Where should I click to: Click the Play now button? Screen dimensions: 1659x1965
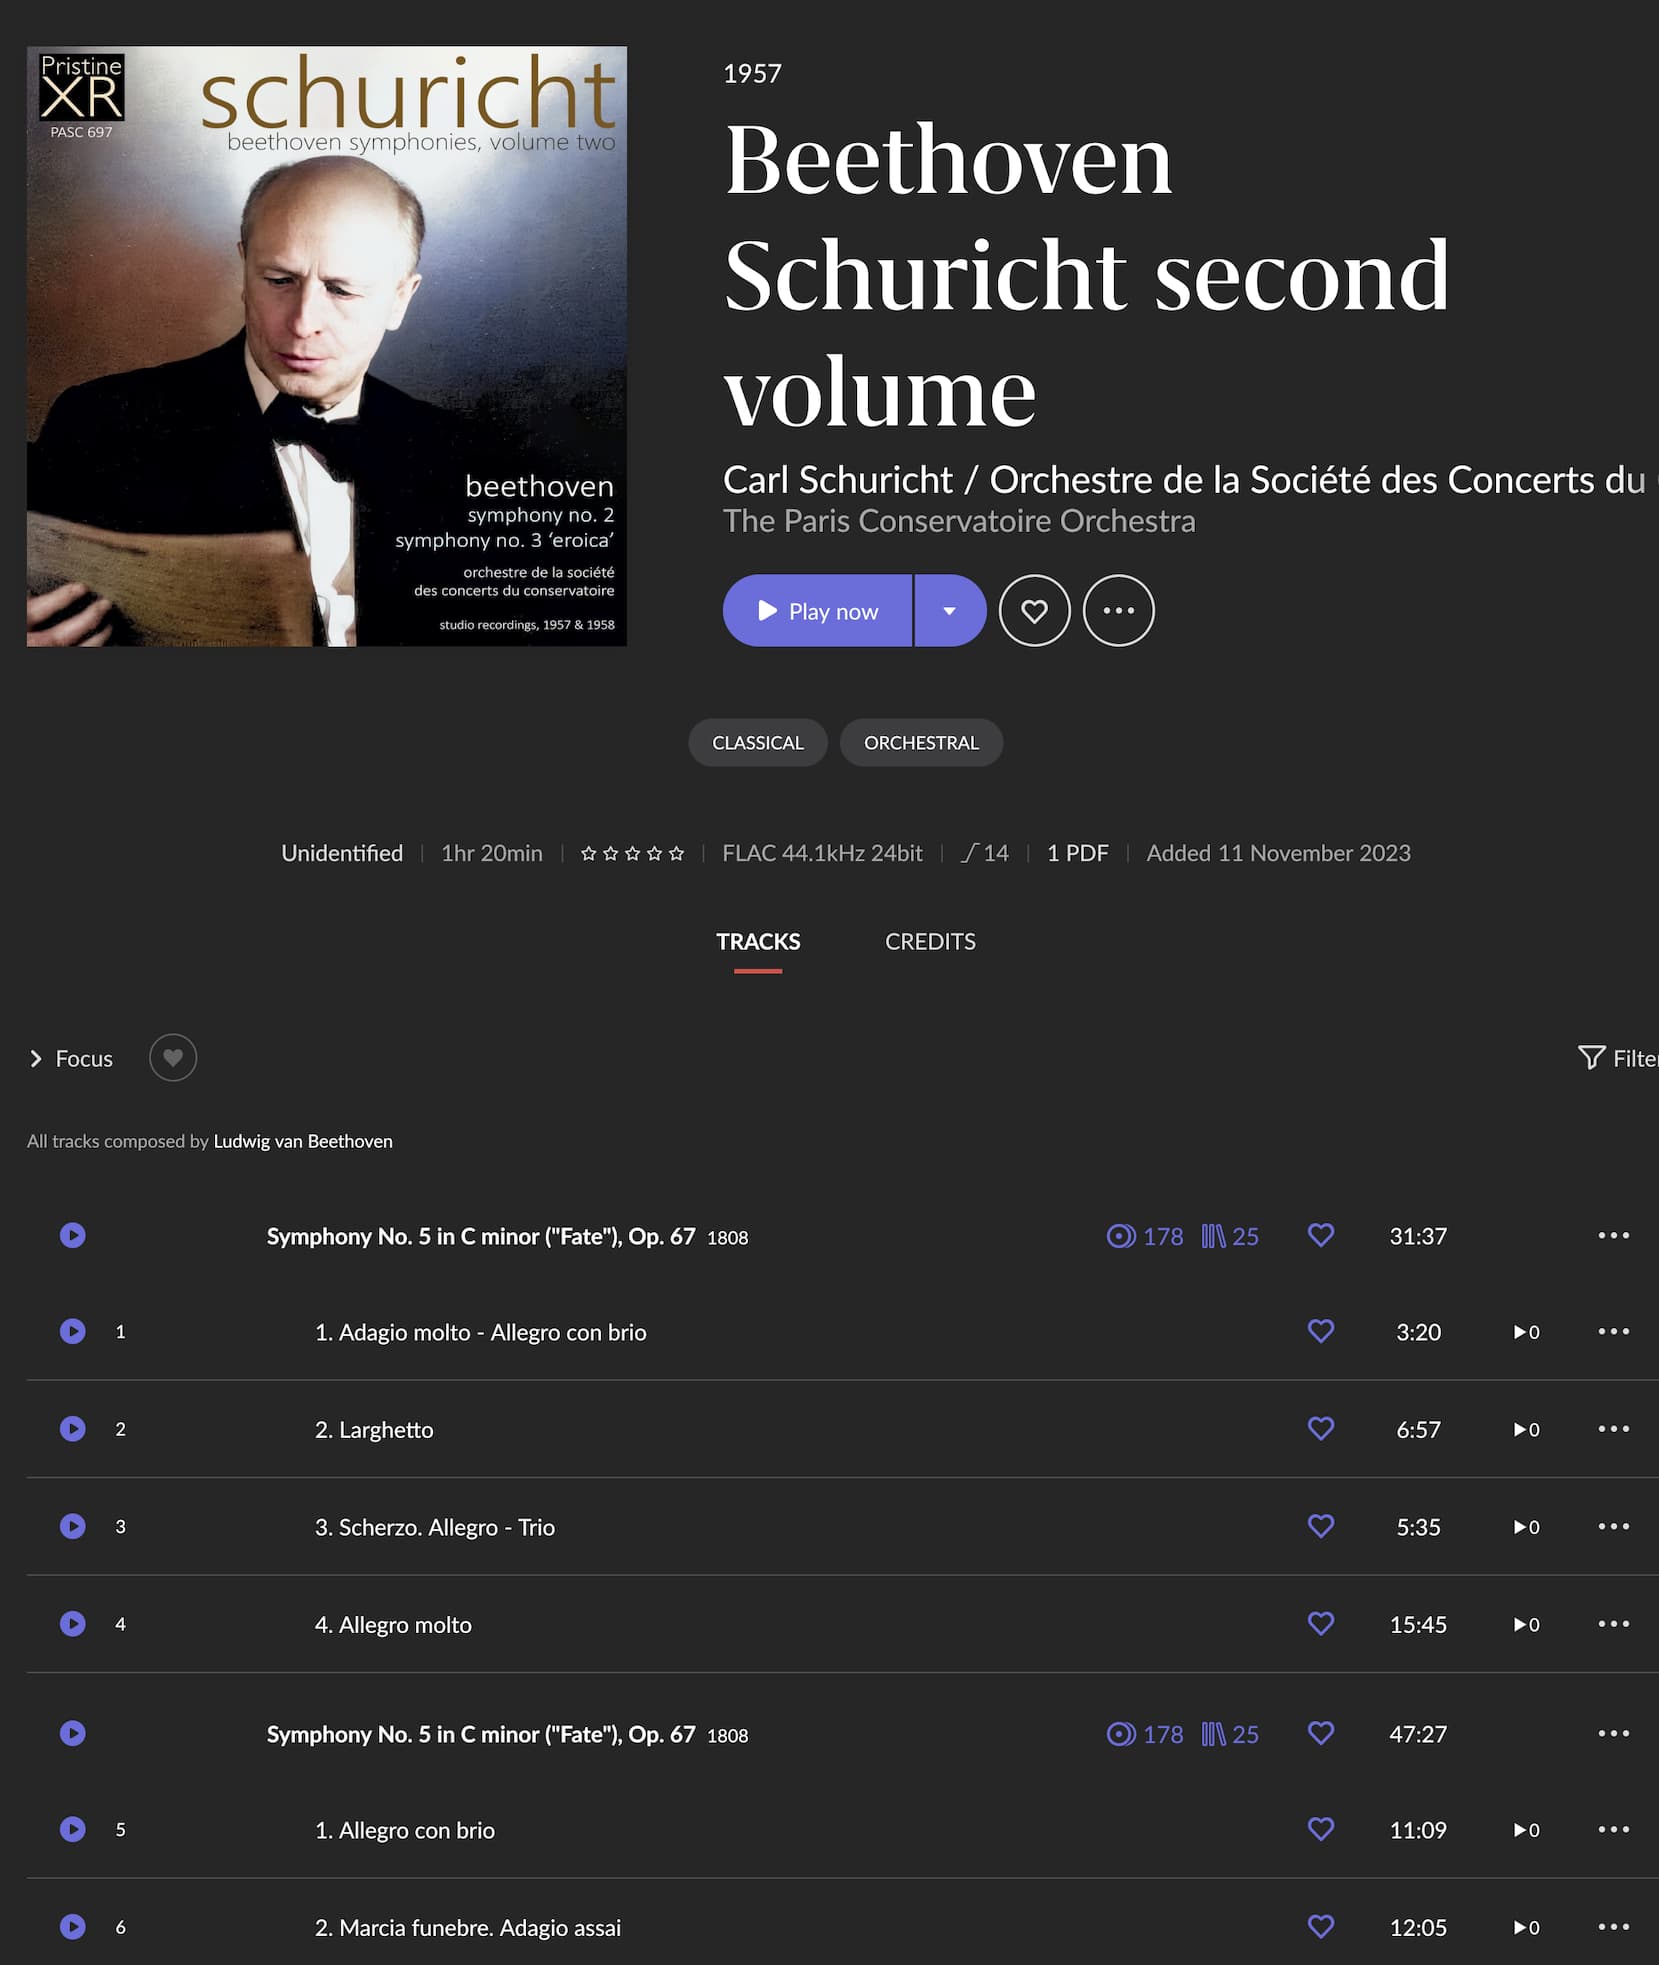pyautogui.click(x=818, y=610)
